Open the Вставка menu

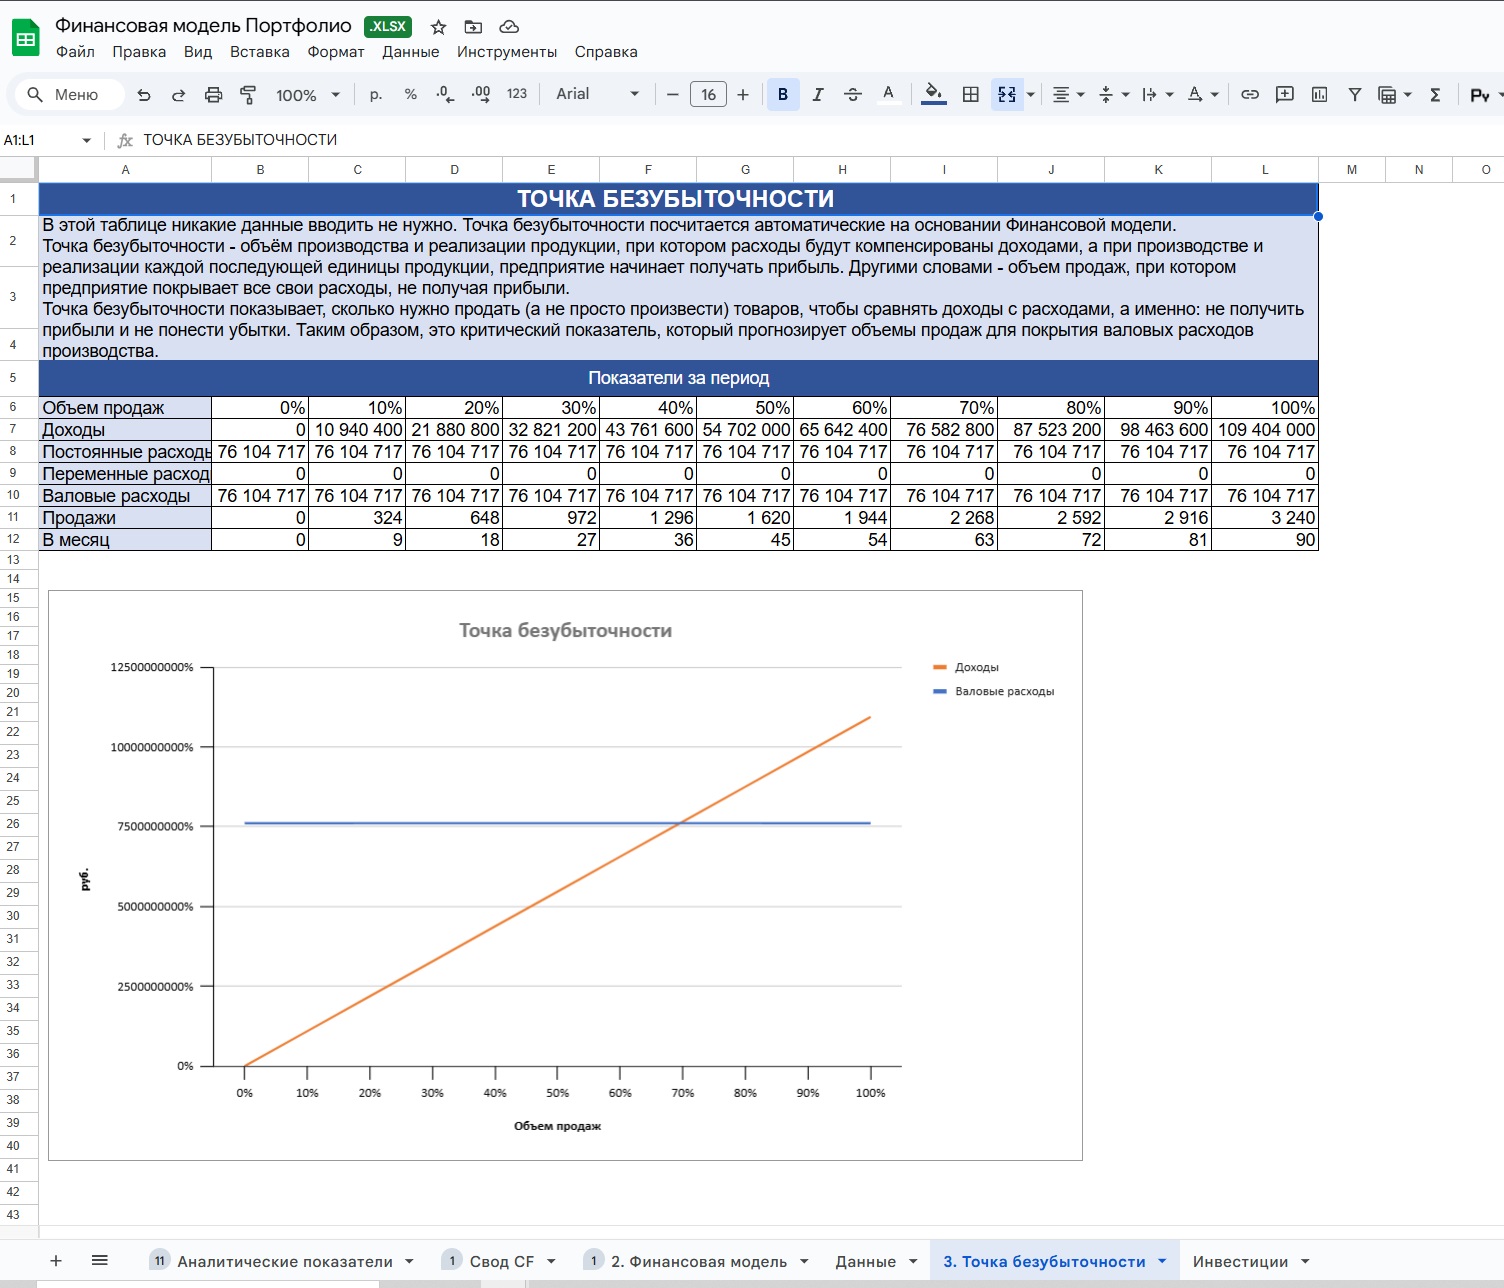click(259, 52)
